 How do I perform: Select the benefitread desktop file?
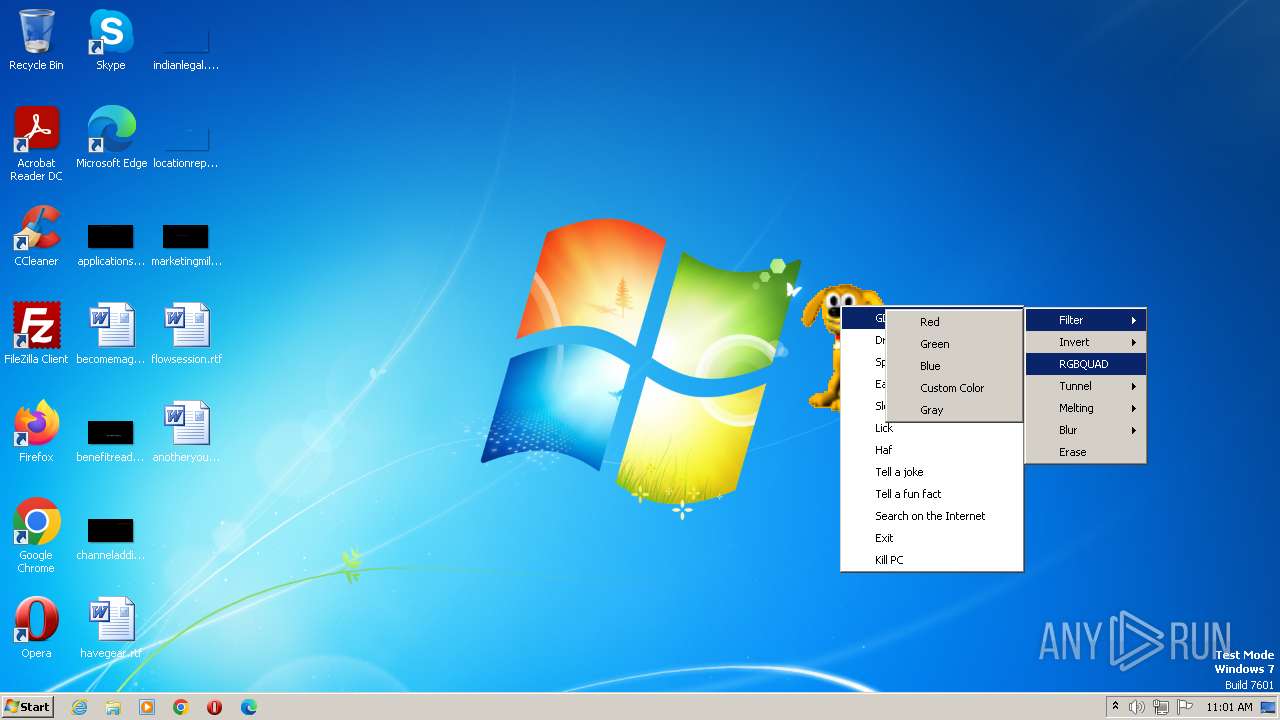(x=110, y=440)
